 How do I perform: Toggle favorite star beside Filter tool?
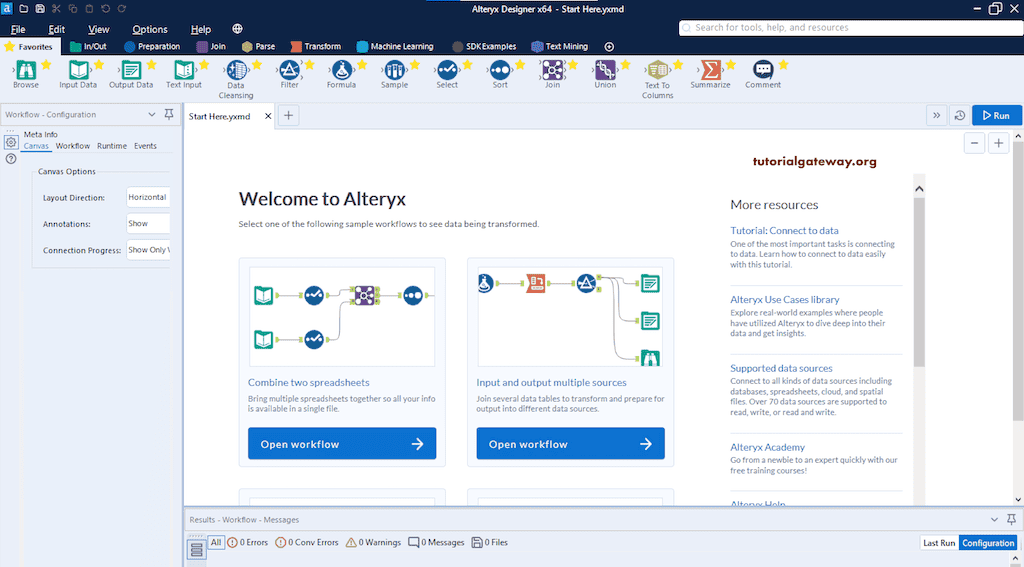[x=310, y=64]
